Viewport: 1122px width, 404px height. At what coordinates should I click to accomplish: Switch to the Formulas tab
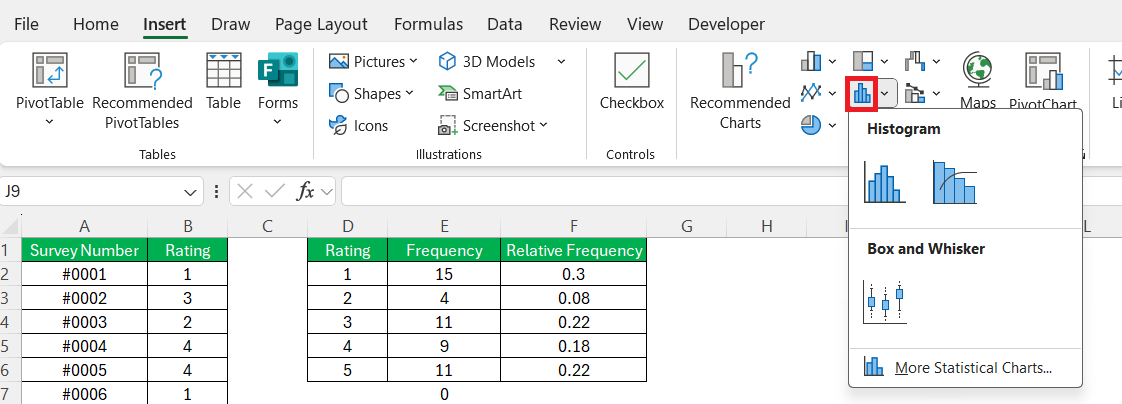click(428, 24)
